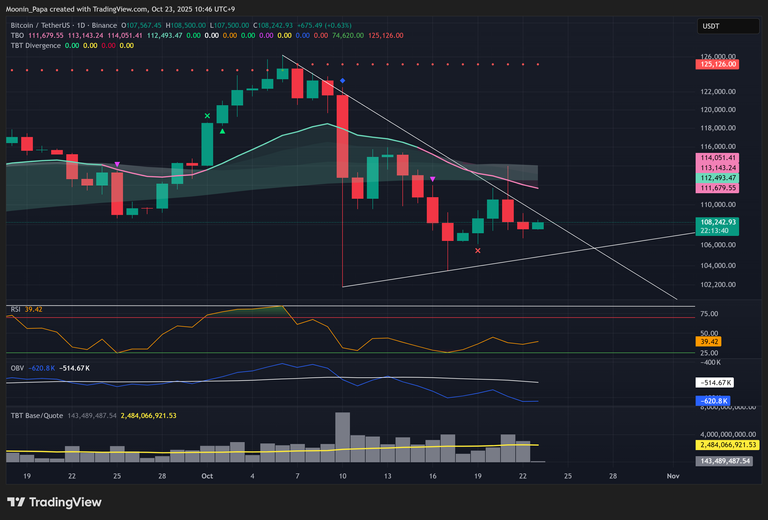Image resolution: width=768 pixels, height=520 pixels.
Task: Click the green X marker above the candles
Action: 207,116
